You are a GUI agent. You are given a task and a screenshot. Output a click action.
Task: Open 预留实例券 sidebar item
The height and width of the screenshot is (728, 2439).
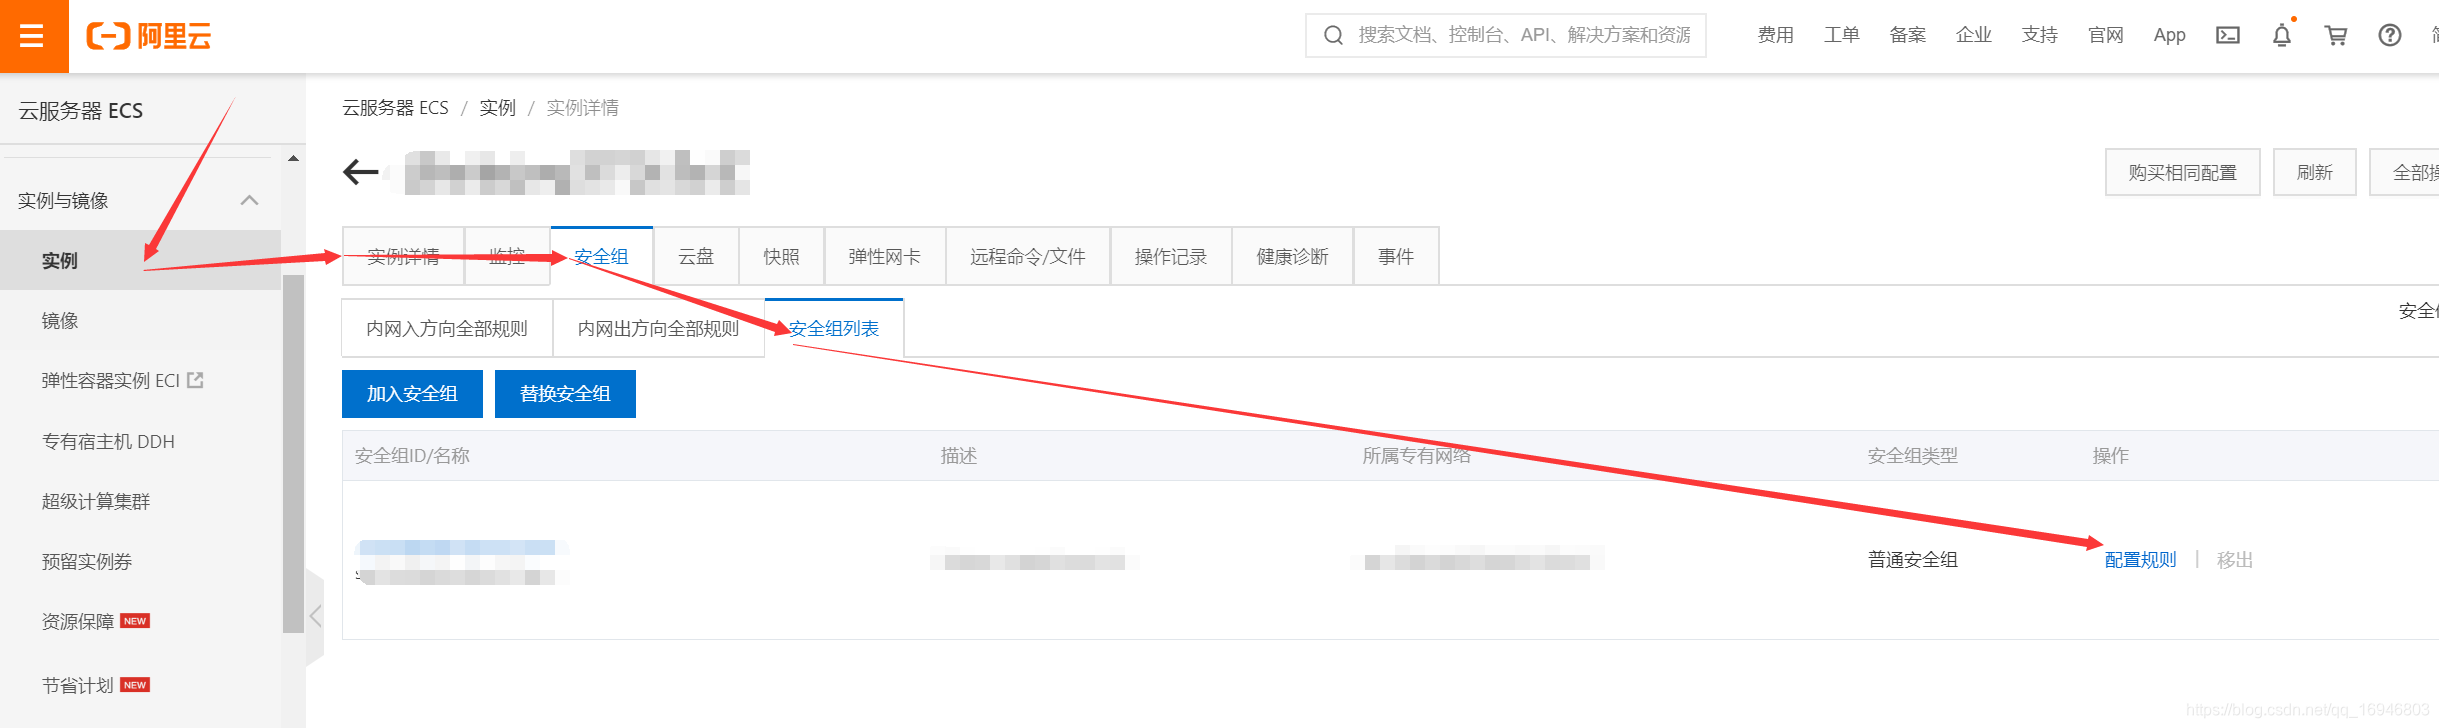(x=87, y=561)
